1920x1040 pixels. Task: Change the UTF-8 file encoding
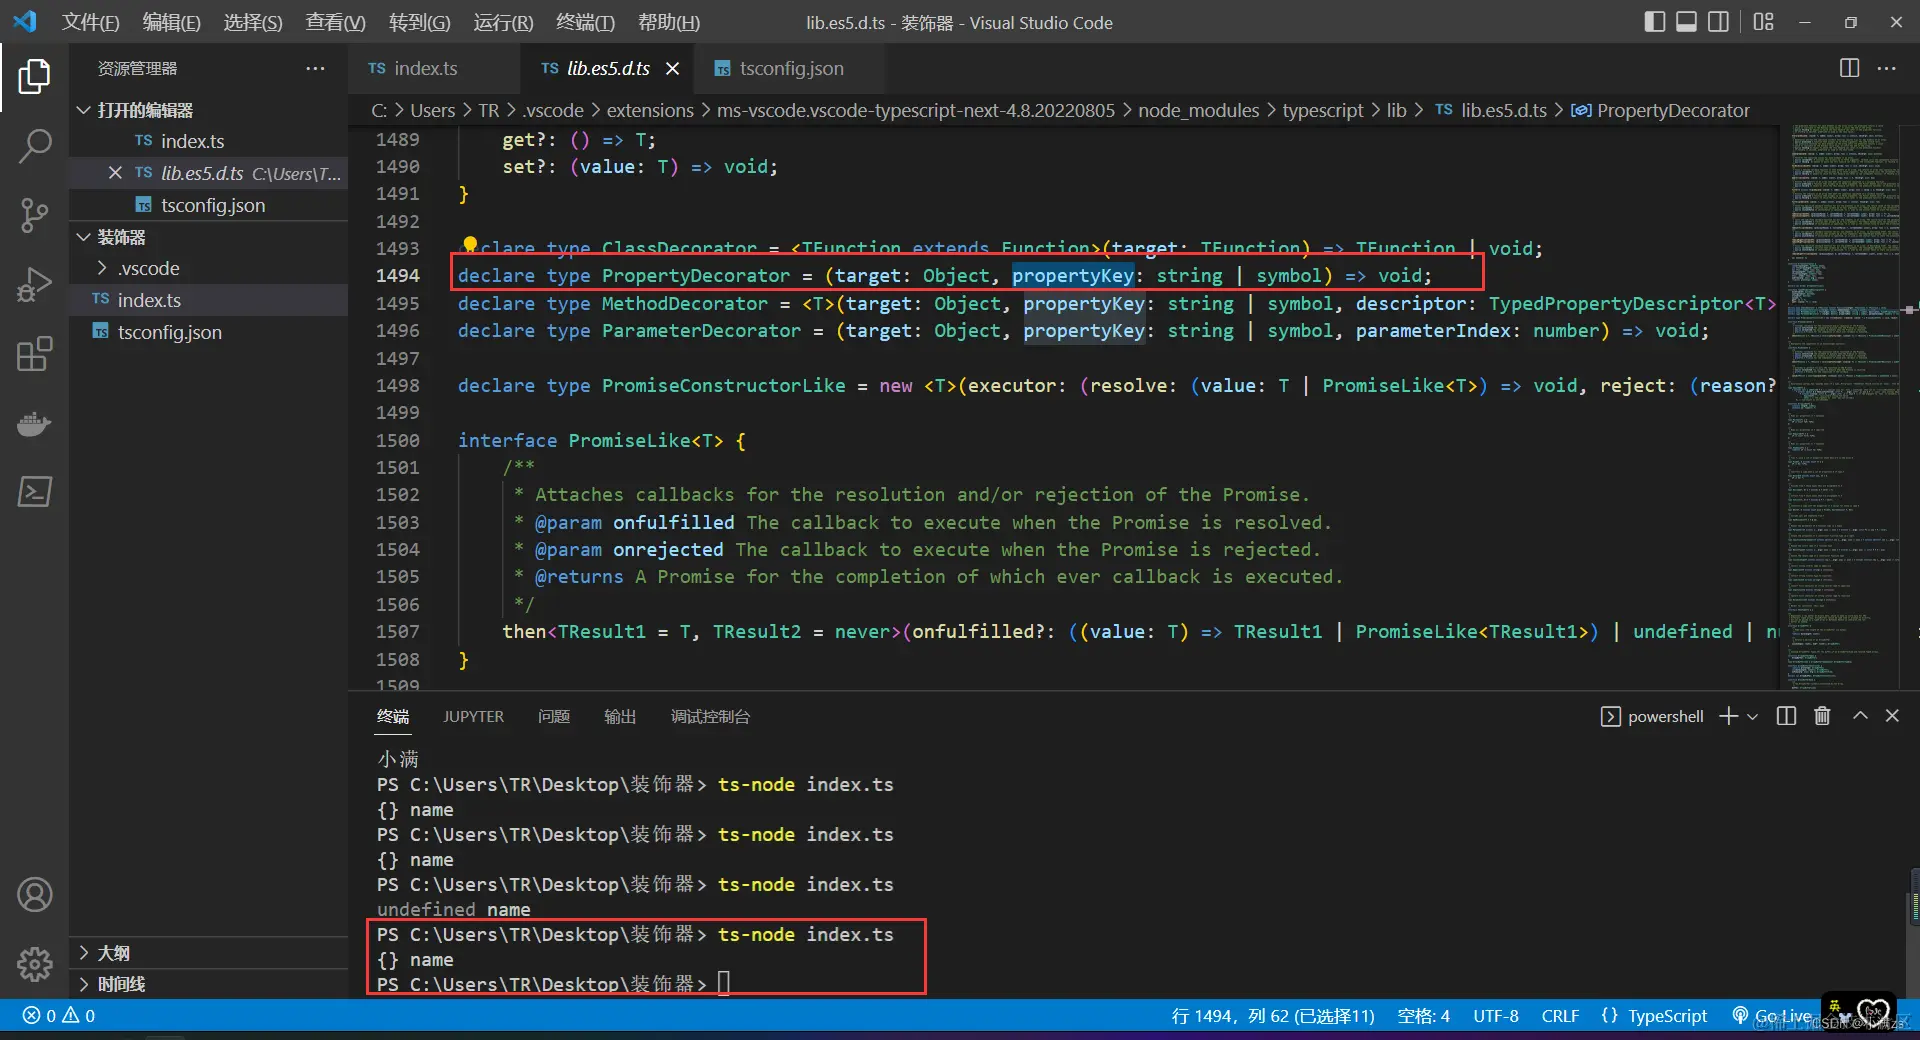(1496, 1016)
